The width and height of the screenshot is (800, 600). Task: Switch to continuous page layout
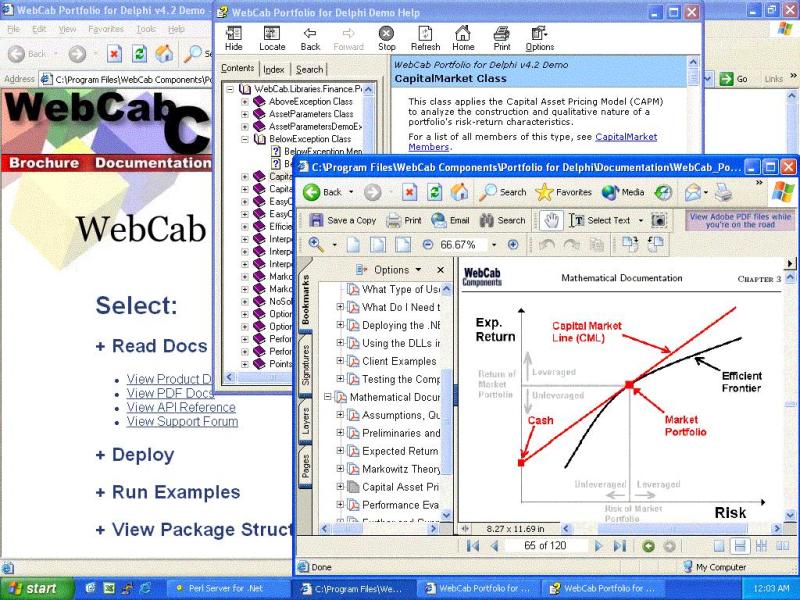739,546
